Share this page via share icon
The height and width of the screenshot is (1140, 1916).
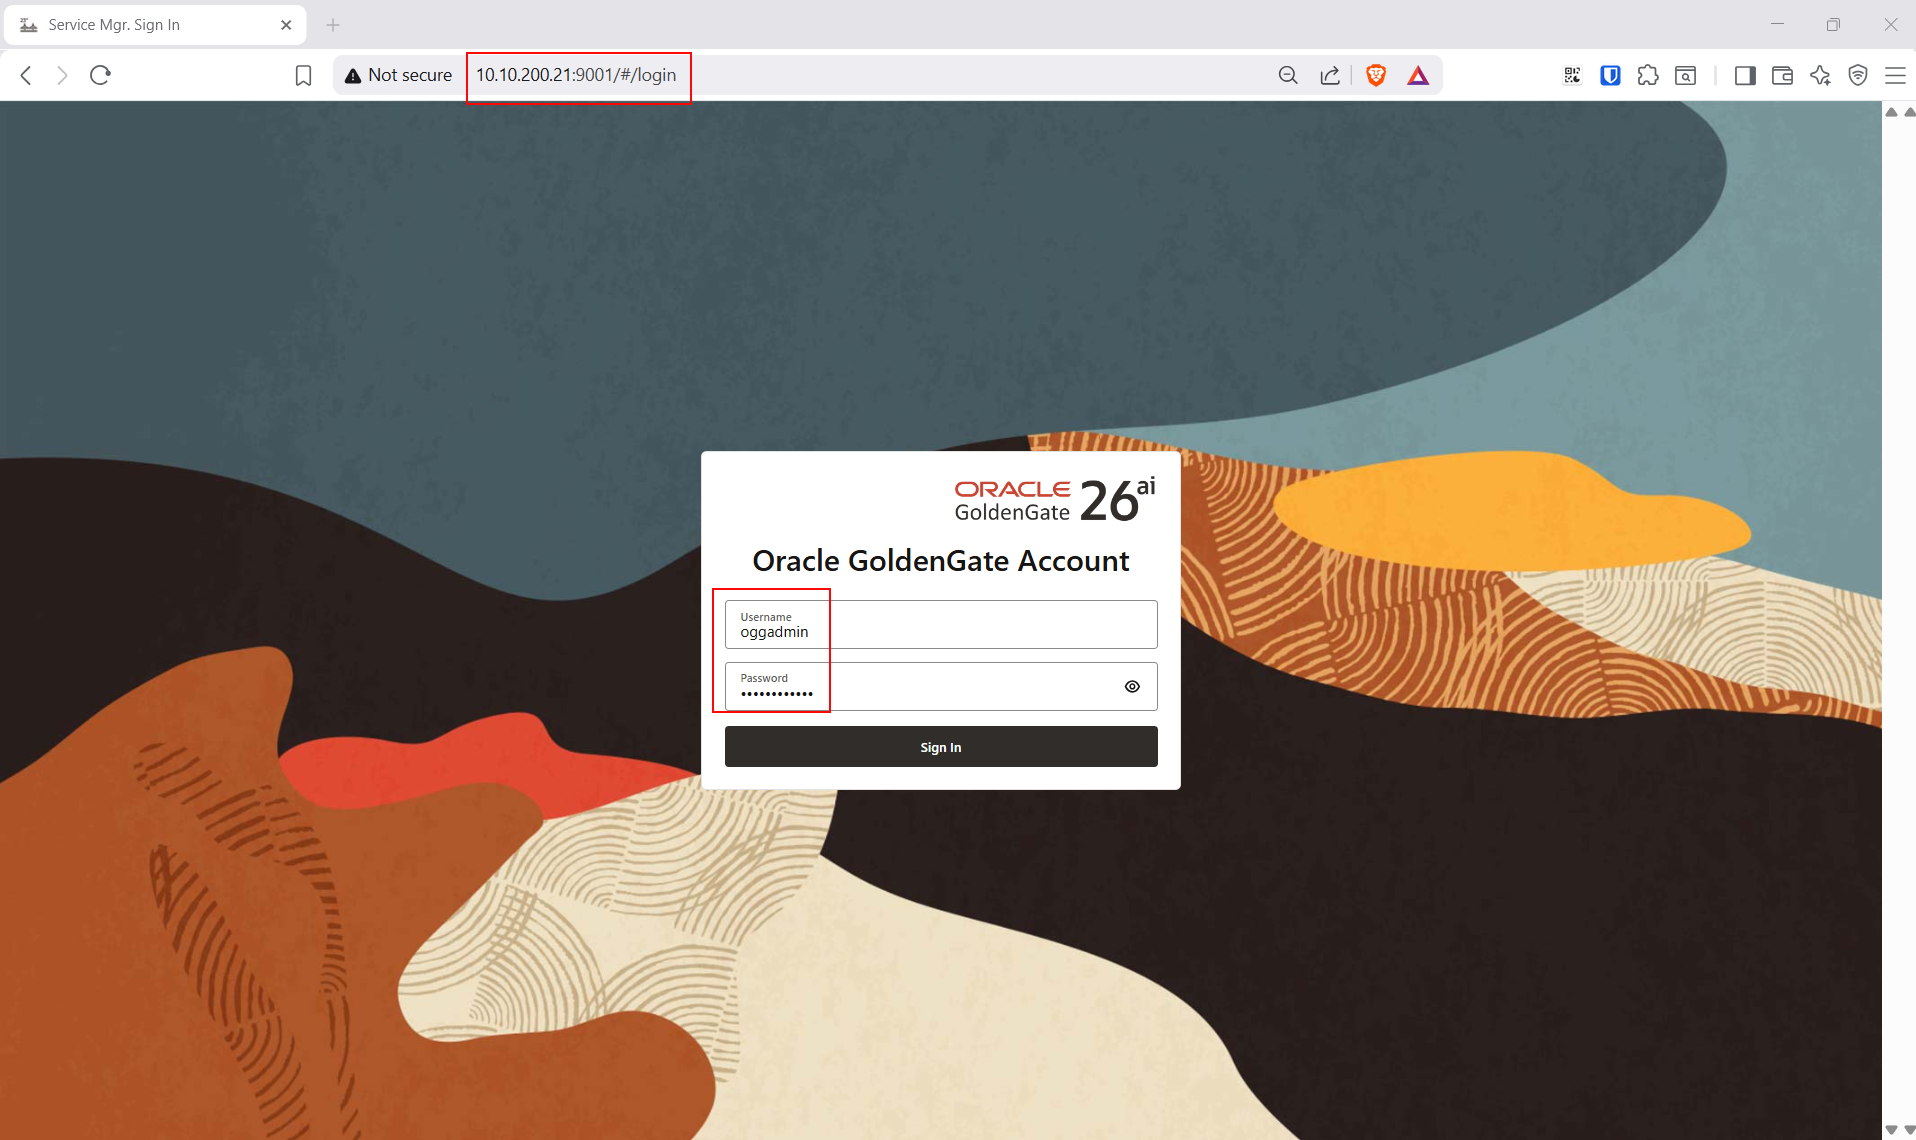[1330, 75]
